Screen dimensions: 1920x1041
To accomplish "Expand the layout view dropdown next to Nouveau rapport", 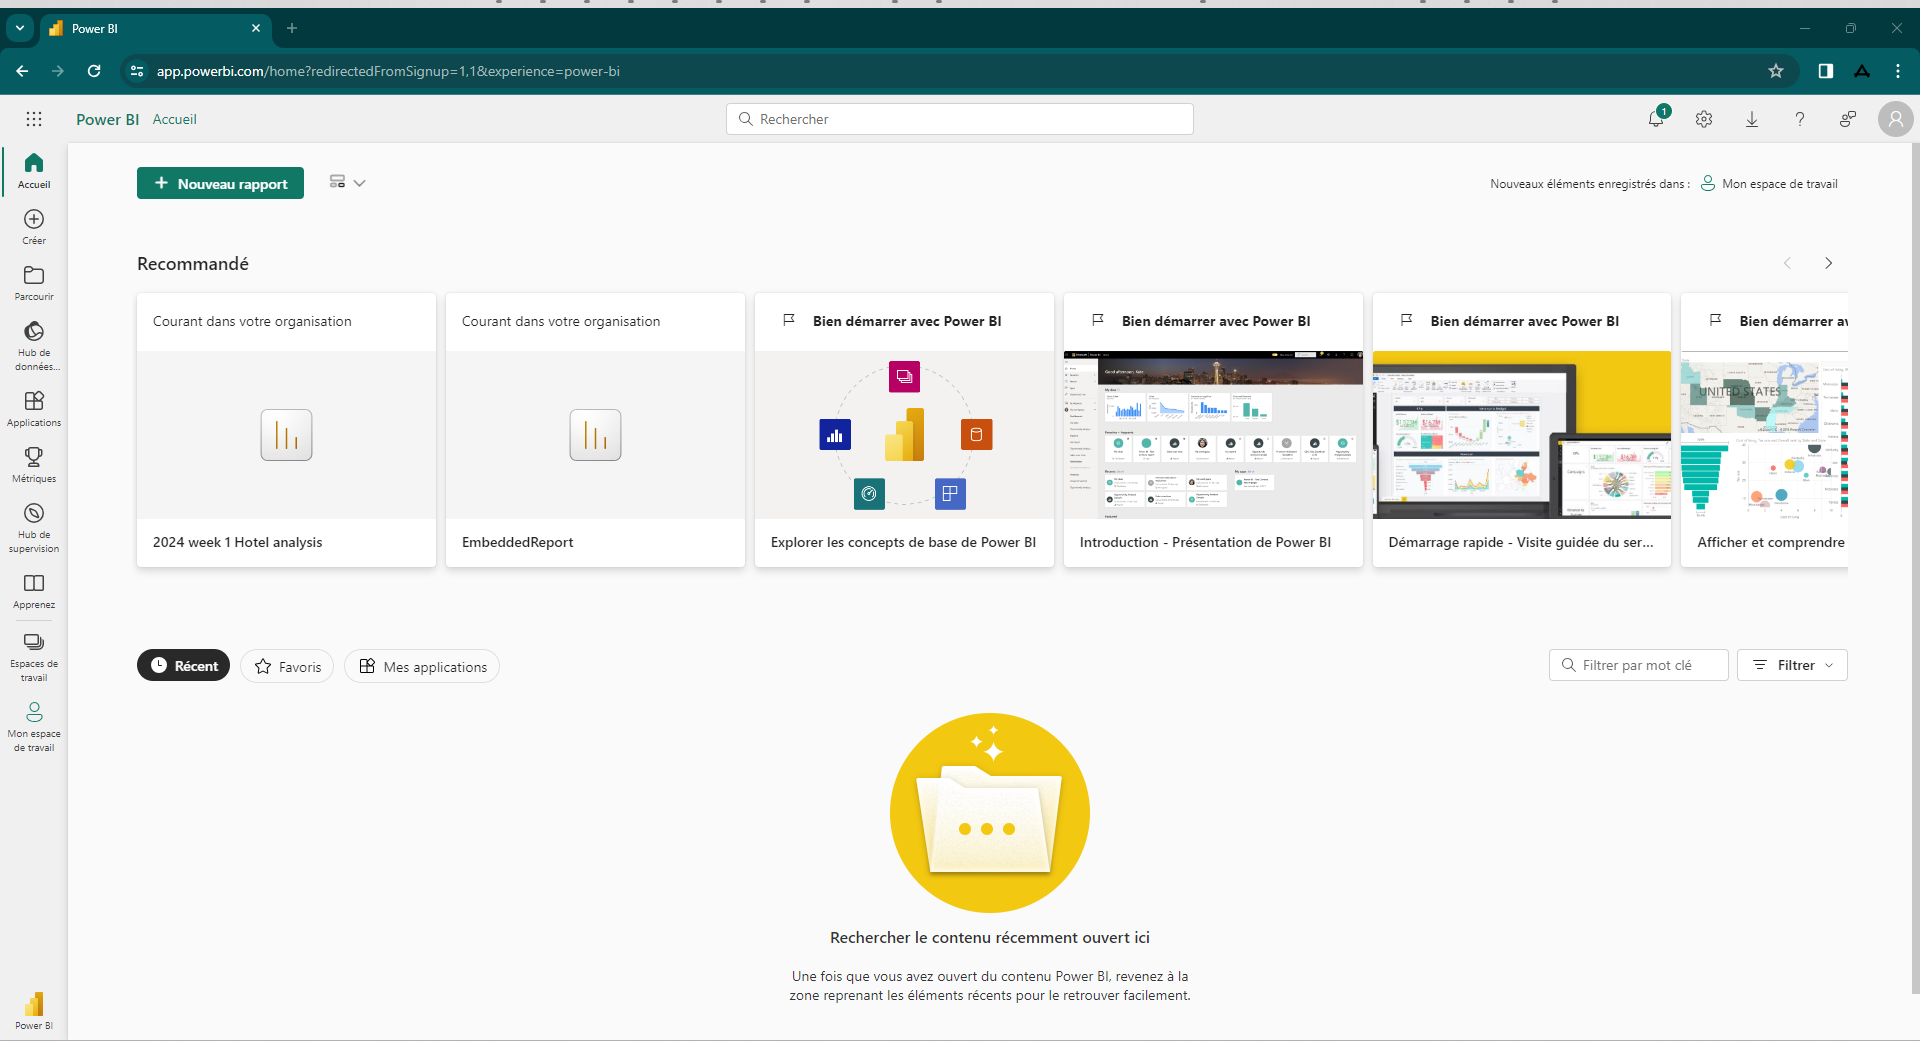I will point(348,182).
